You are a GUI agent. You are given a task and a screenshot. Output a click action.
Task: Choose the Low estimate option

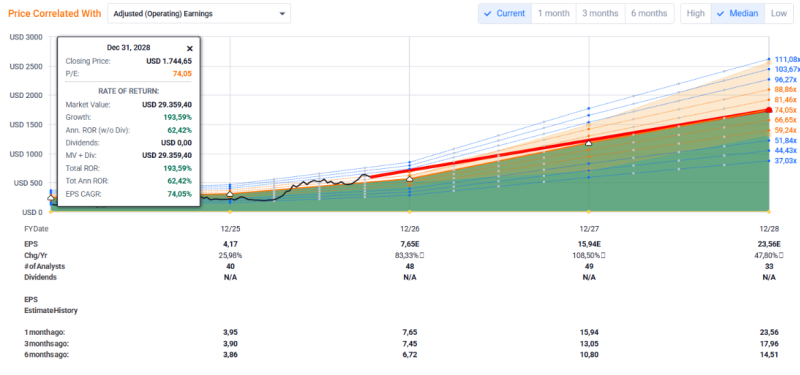779,13
